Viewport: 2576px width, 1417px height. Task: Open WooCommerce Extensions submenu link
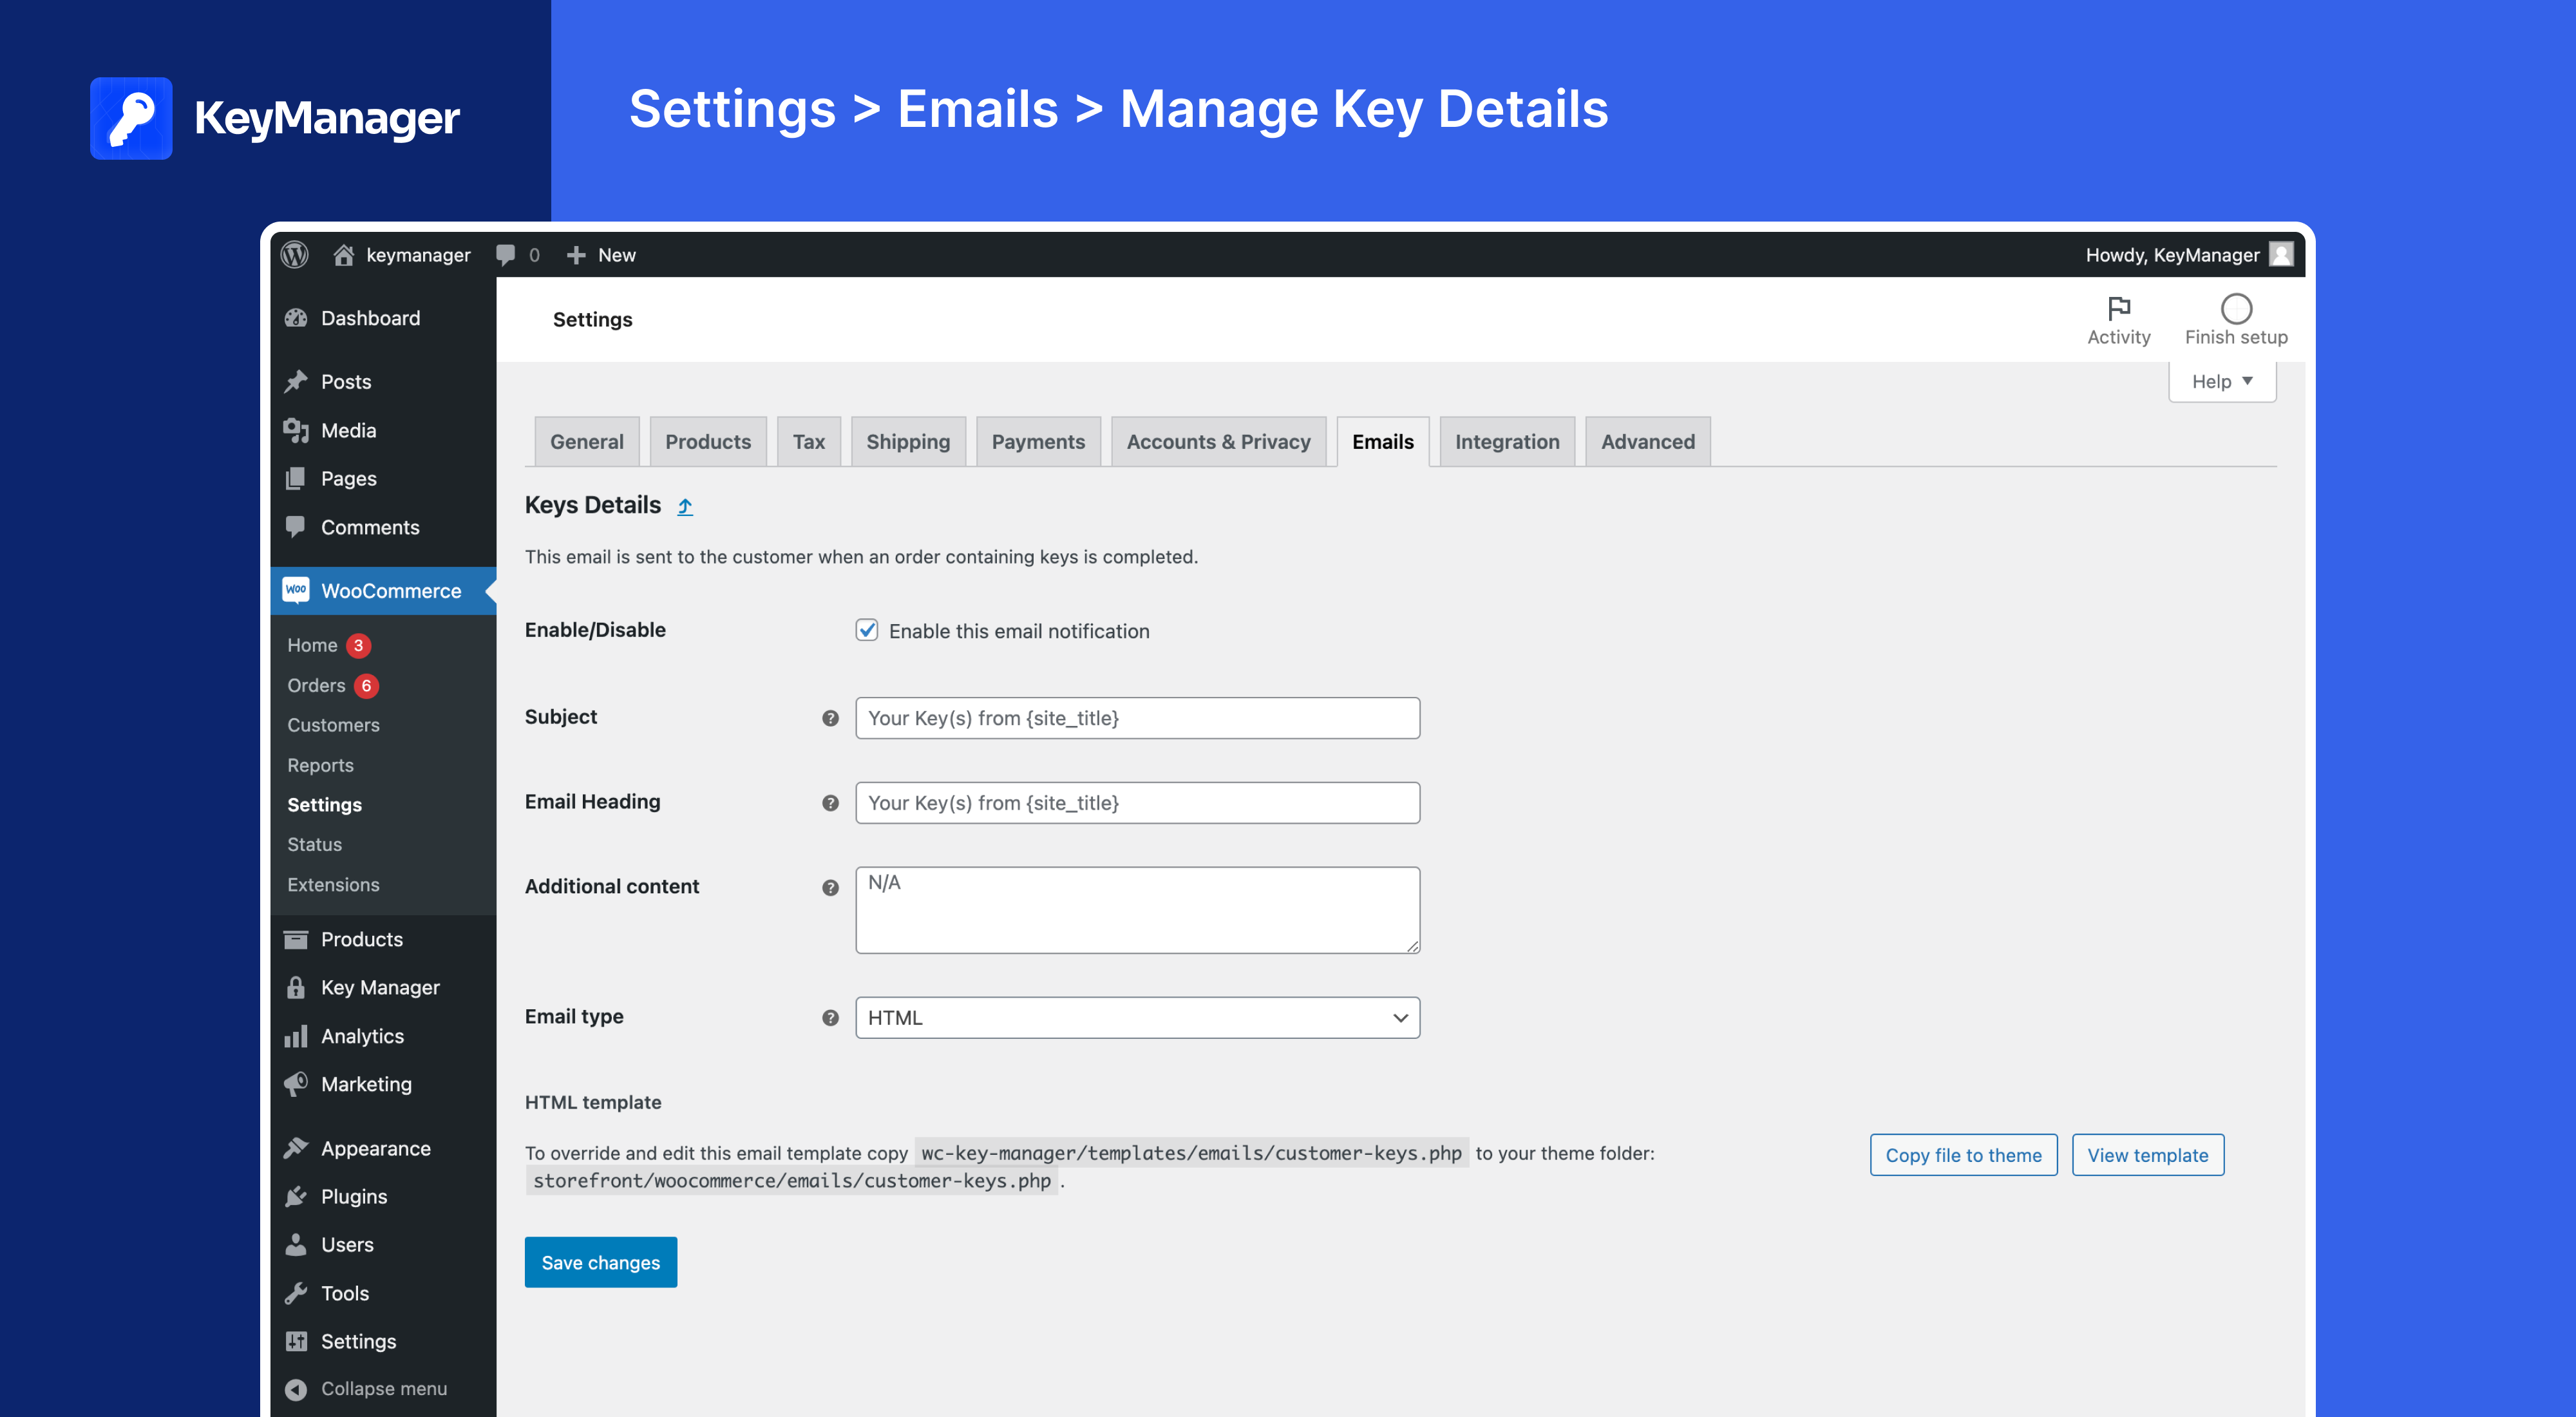tap(333, 884)
